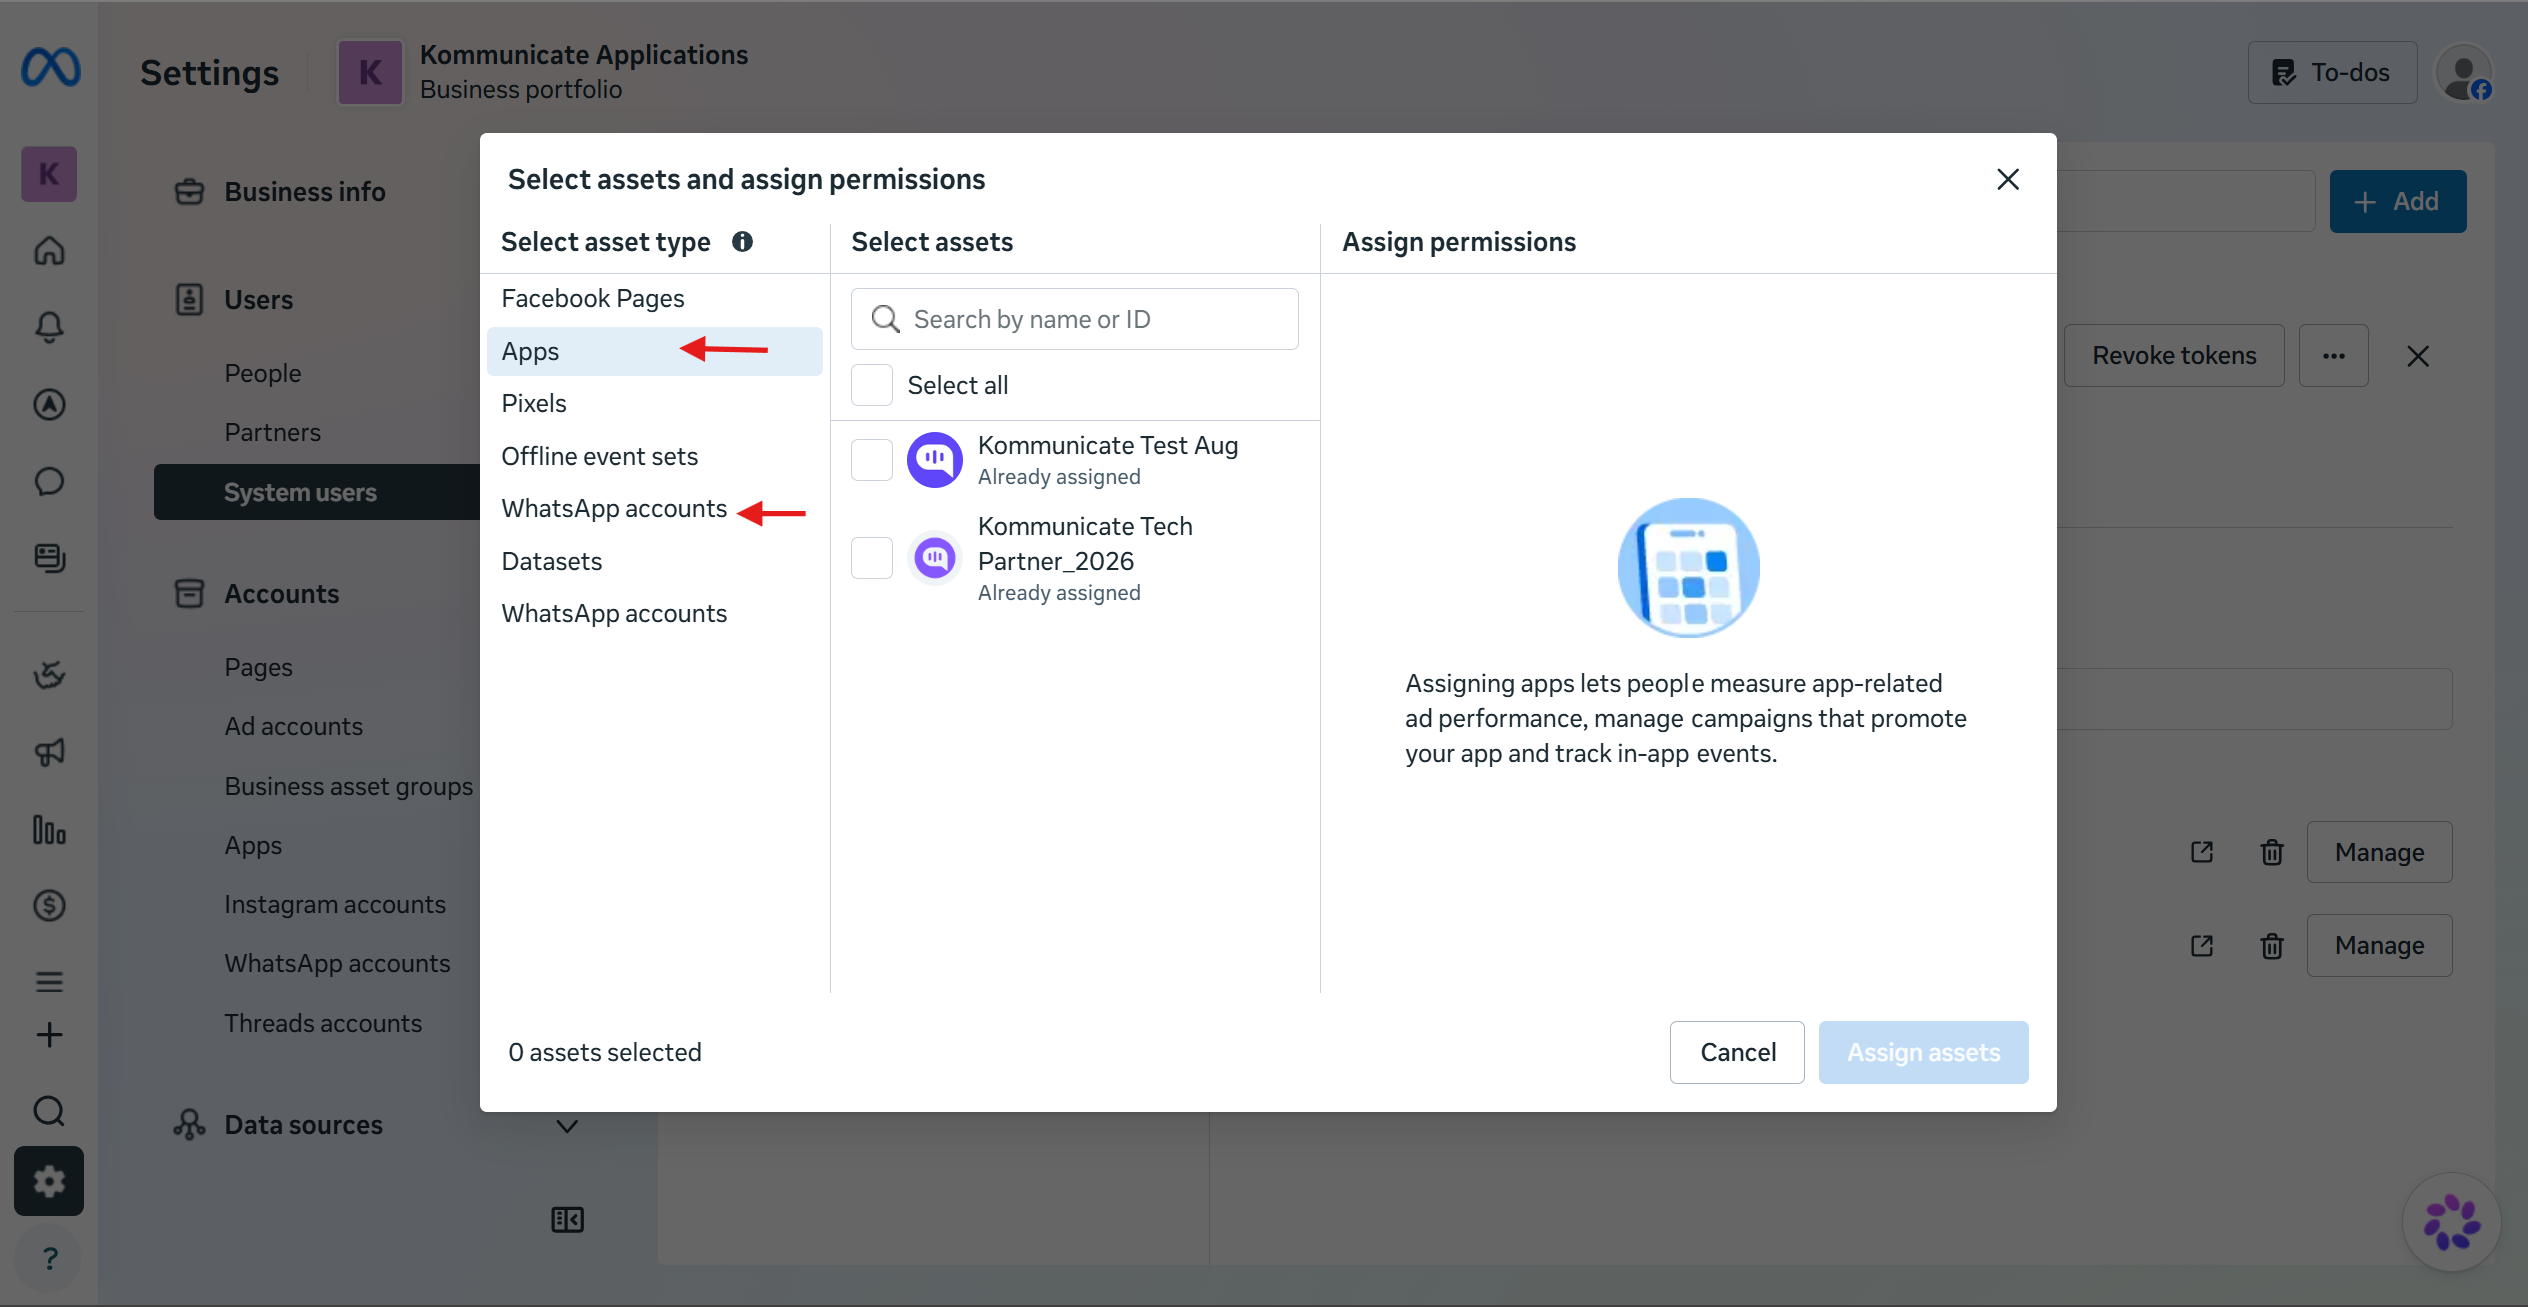This screenshot has height=1307, width=2528.
Task: Check the Kommunicate Test Aug checkbox
Action: [872, 460]
